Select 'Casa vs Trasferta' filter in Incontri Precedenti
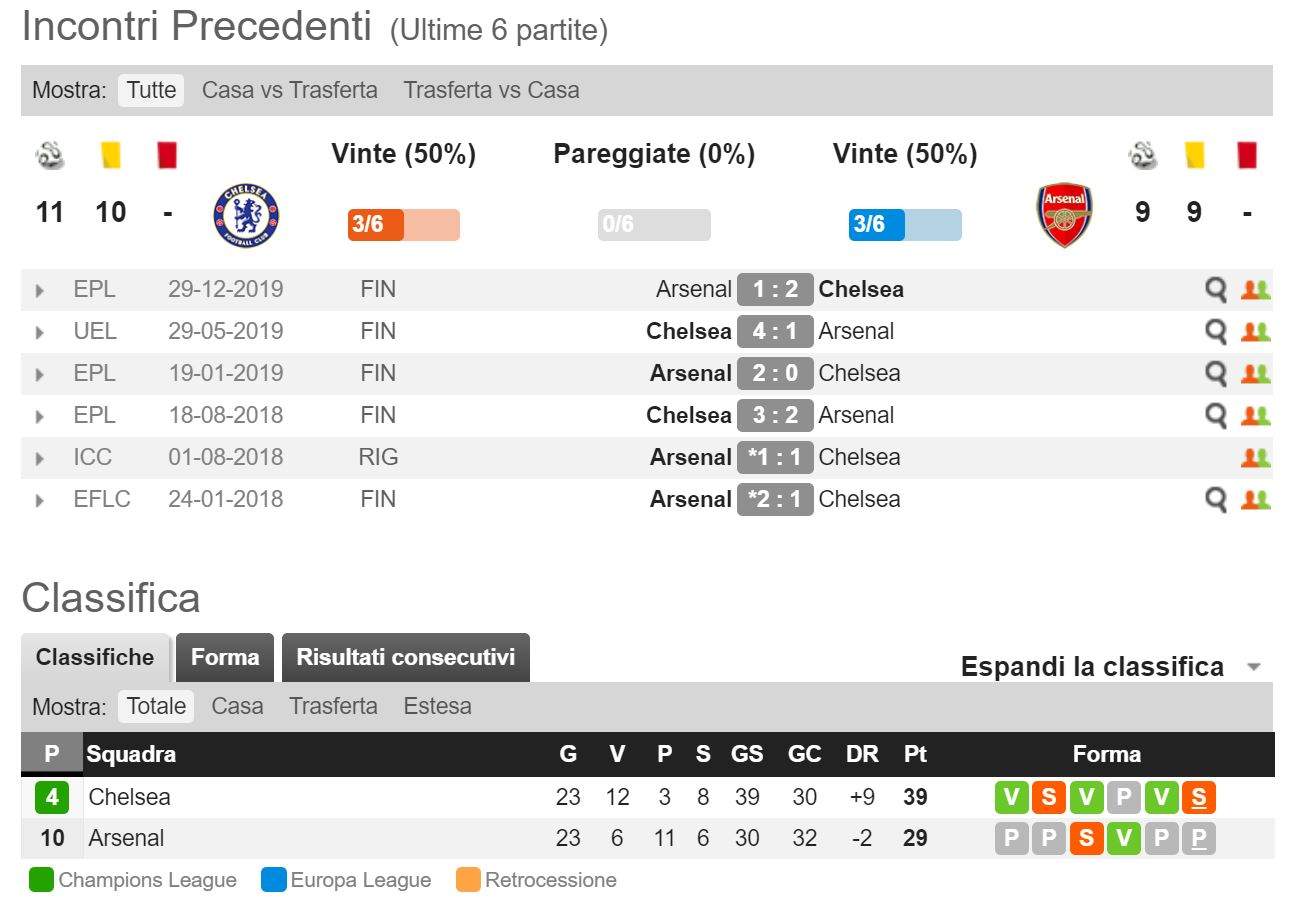The height and width of the screenshot is (909, 1294). click(x=290, y=90)
